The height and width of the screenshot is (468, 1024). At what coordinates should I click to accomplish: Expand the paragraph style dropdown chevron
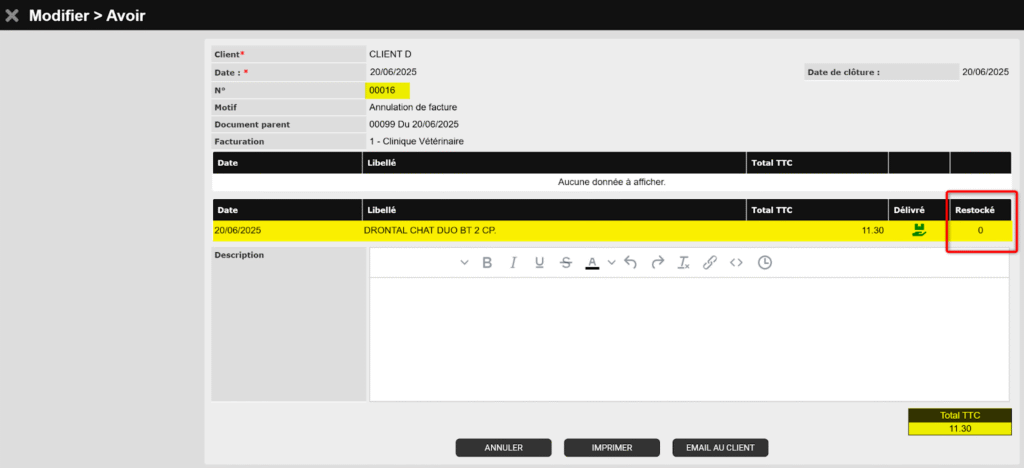click(464, 263)
